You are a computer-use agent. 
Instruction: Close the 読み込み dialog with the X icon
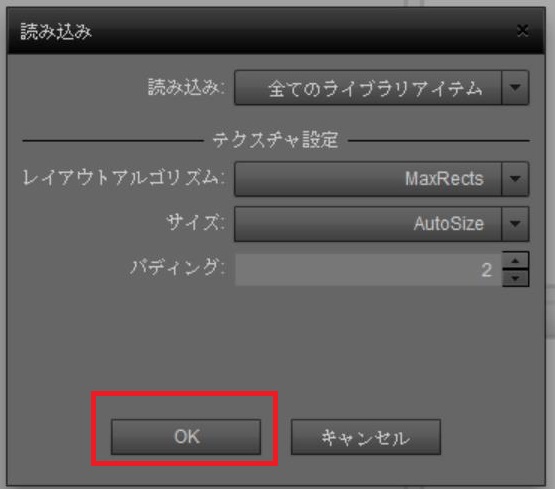click(x=522, y=31)
